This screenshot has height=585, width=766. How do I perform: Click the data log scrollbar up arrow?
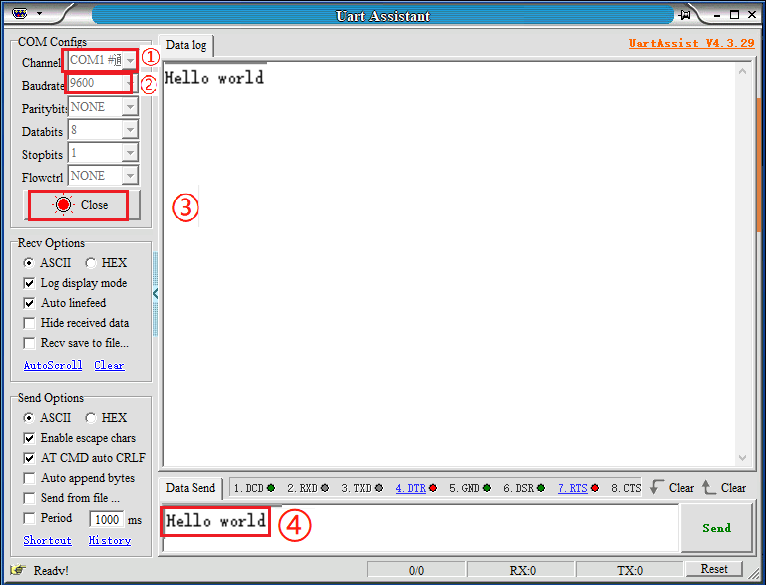(743, 71)
